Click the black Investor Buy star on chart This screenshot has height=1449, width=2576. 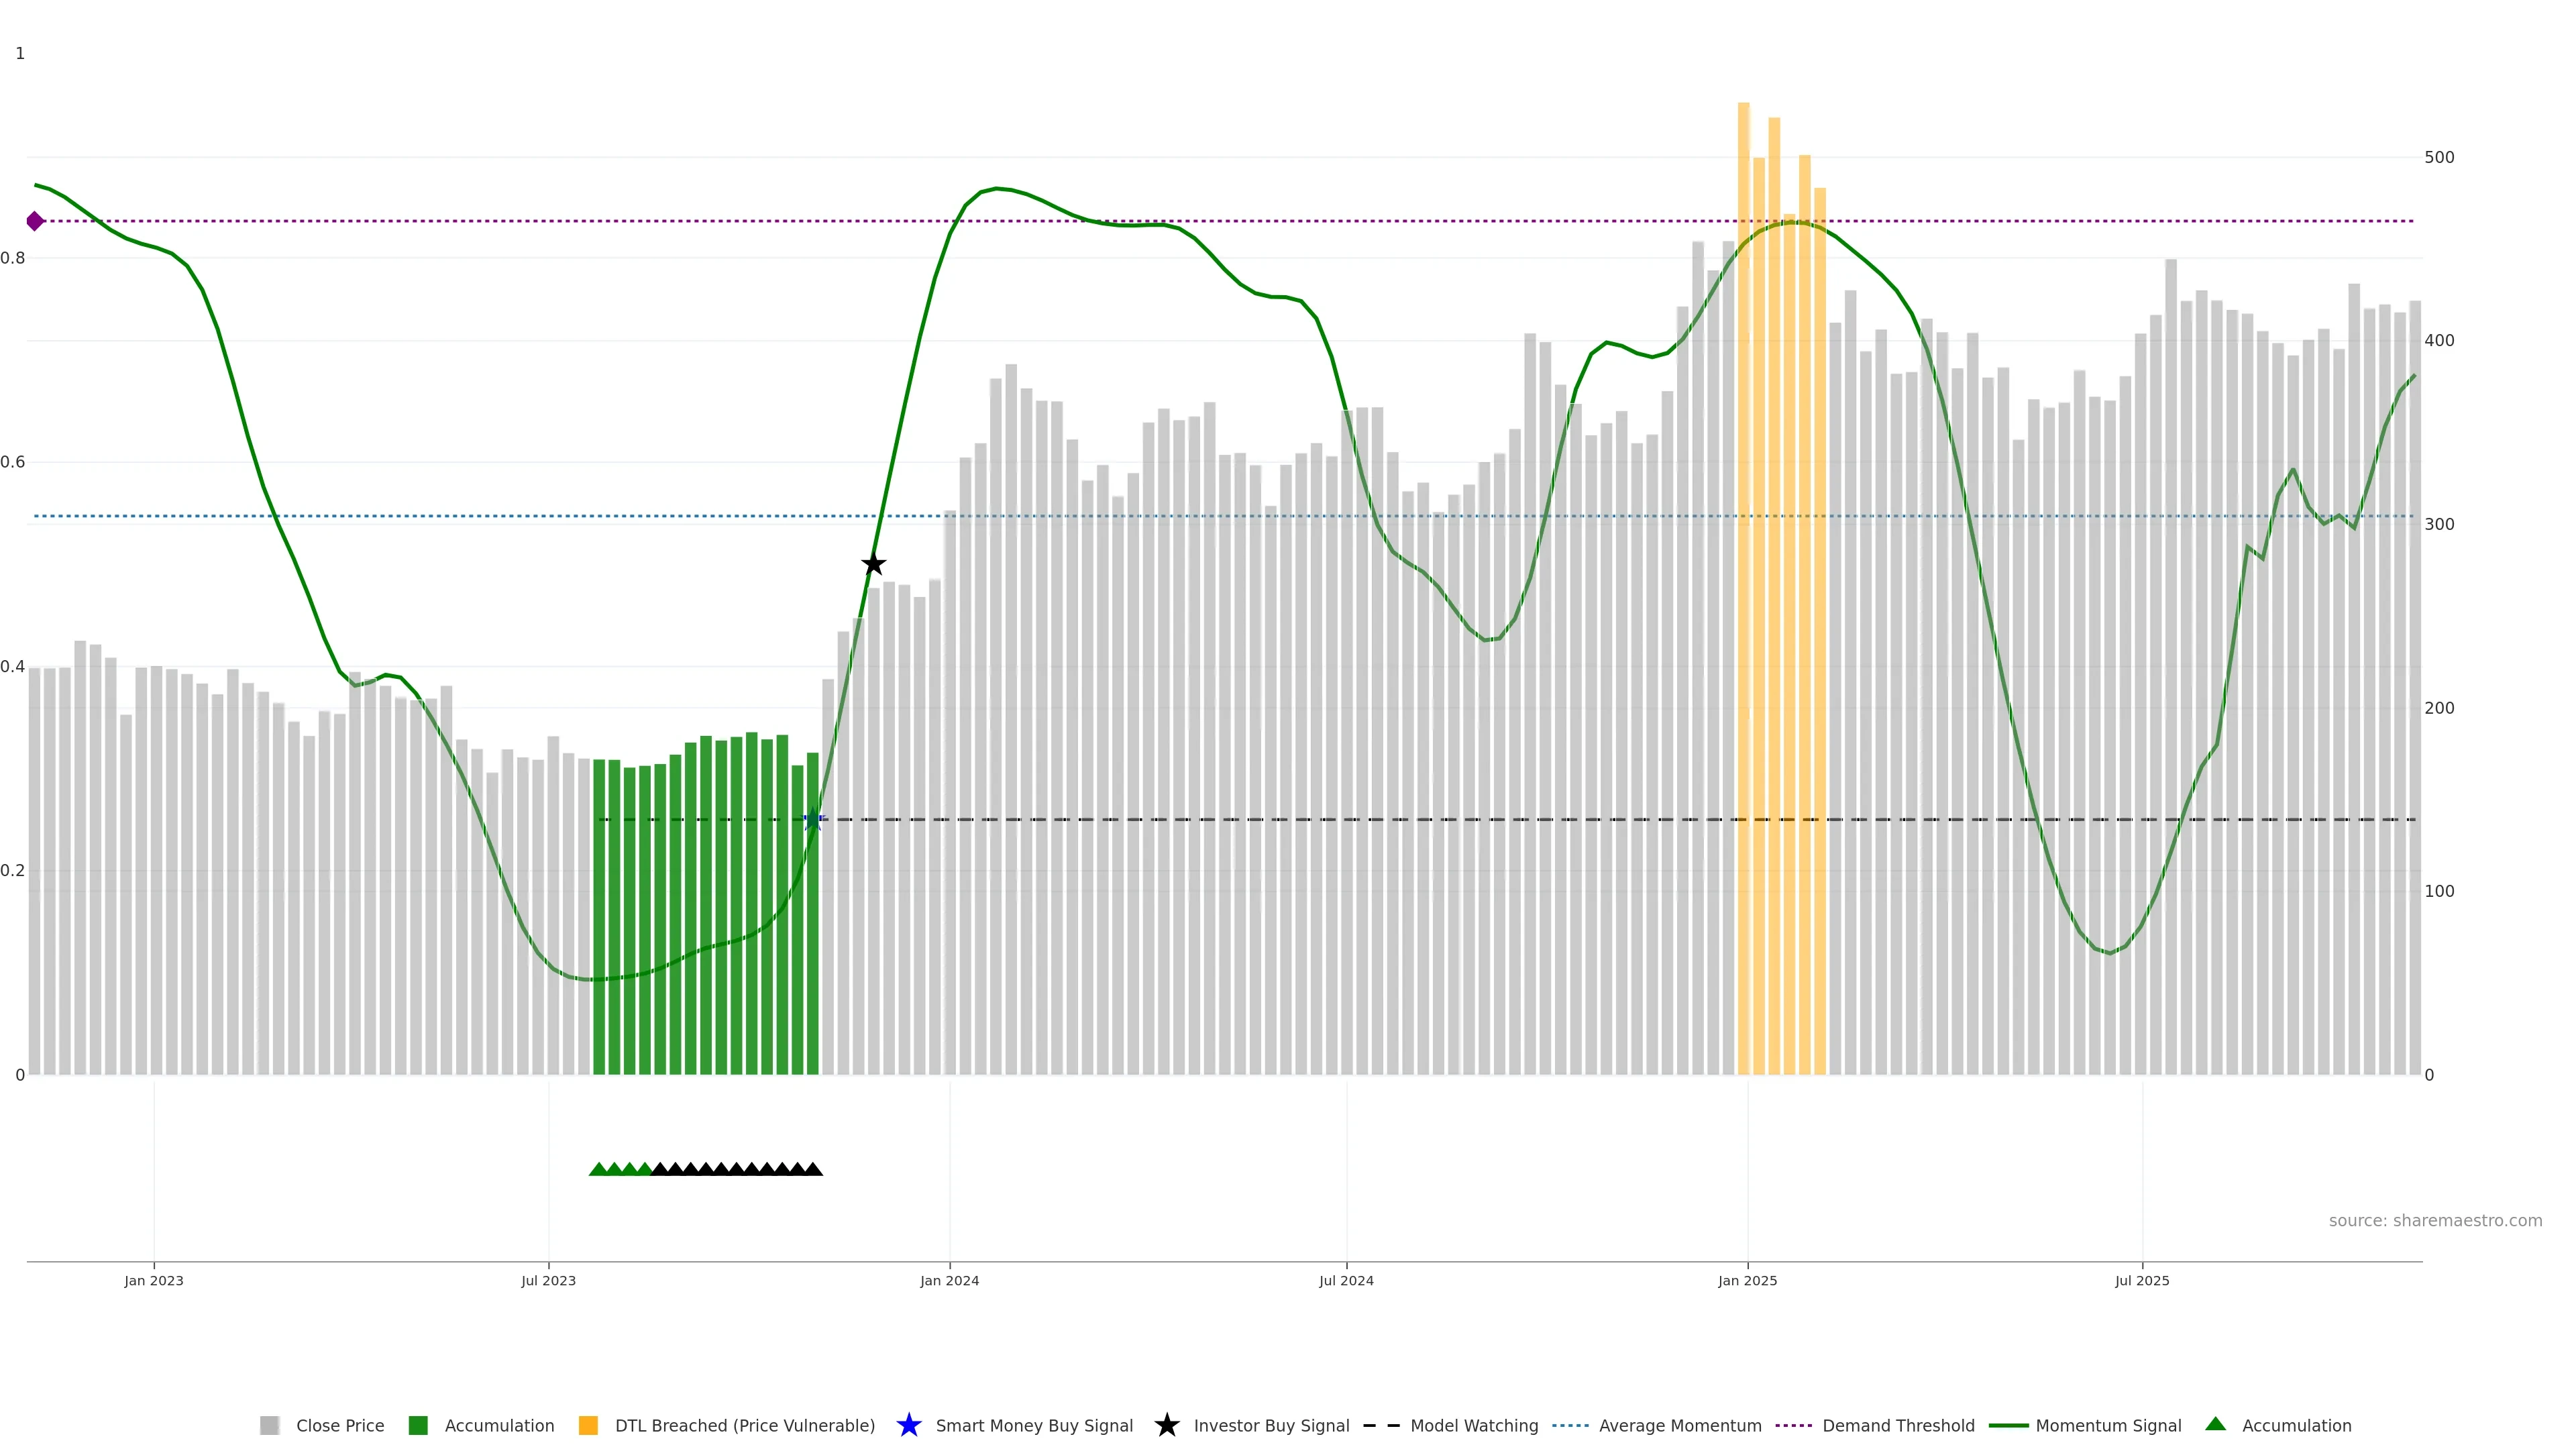tap(873, 564)
